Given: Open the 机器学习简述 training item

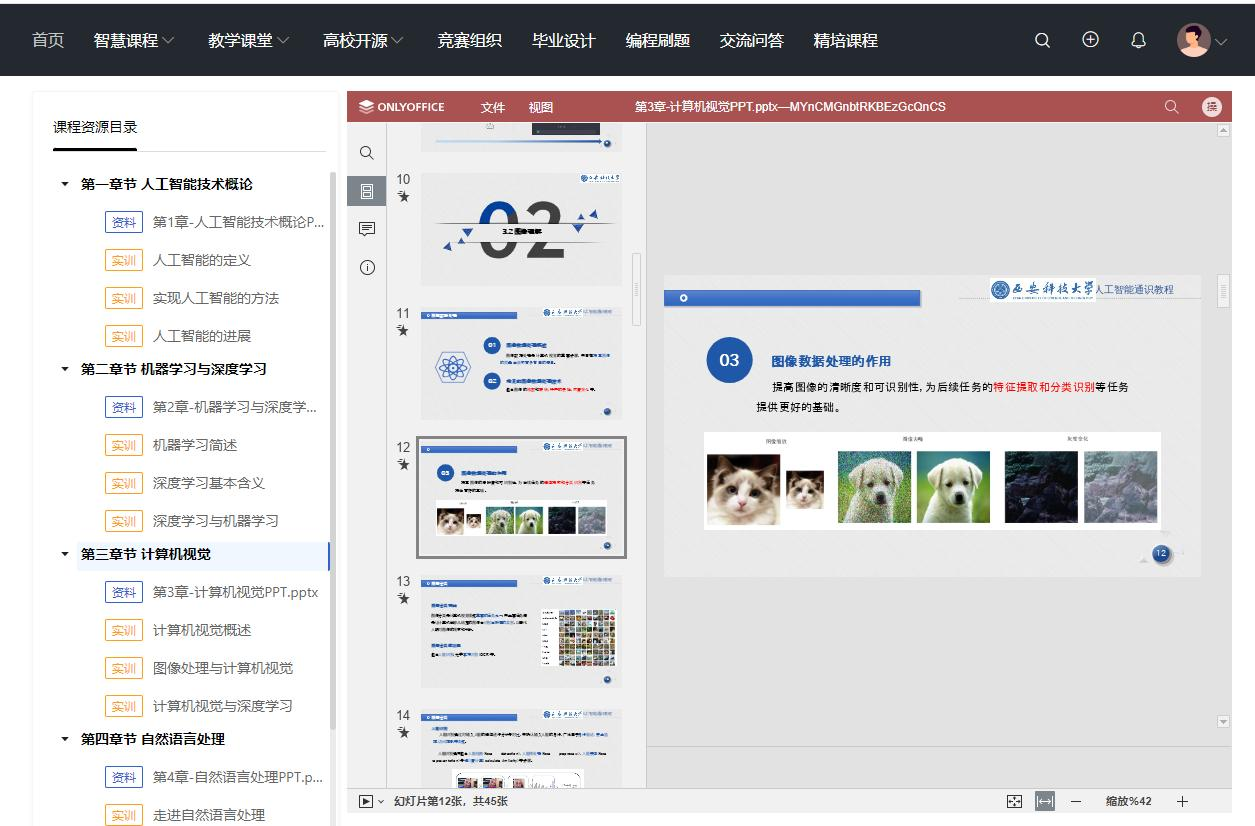Looking at the screenshot, I should (x=195, y=445).
